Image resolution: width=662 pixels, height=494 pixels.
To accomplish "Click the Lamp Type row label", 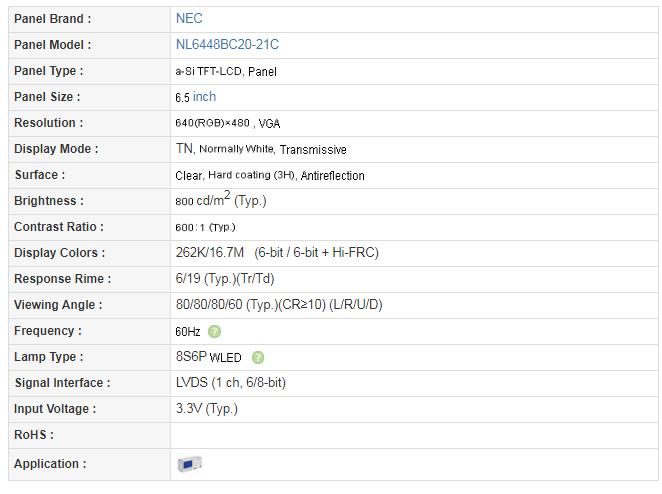I will click(49, 357).
